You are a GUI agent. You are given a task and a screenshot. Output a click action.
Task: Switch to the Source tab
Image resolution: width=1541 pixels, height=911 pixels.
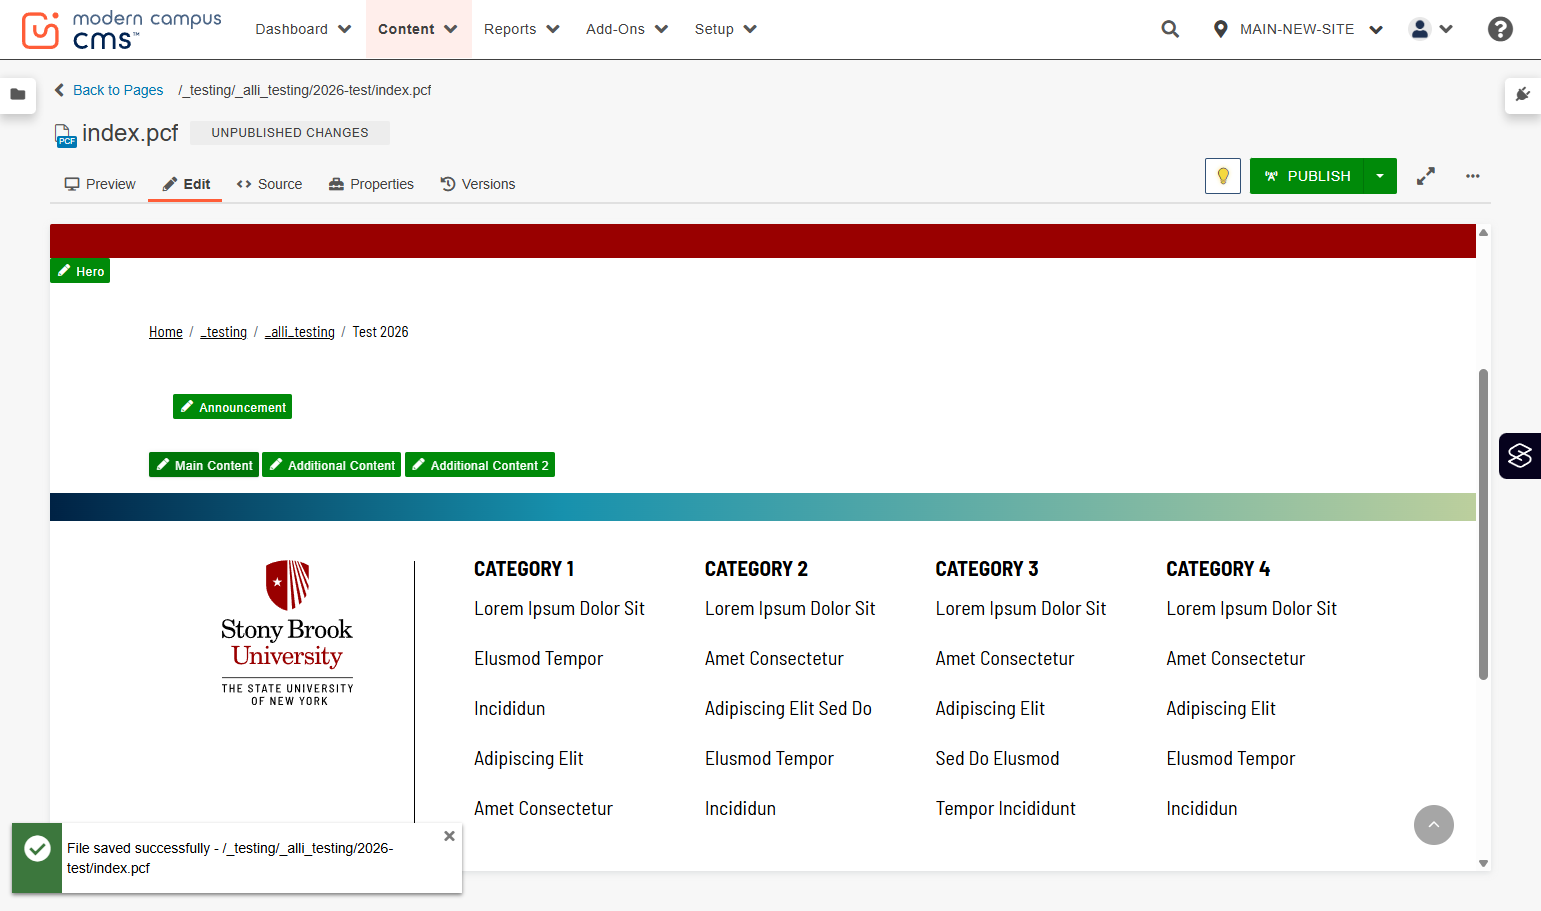click(269, 184)
